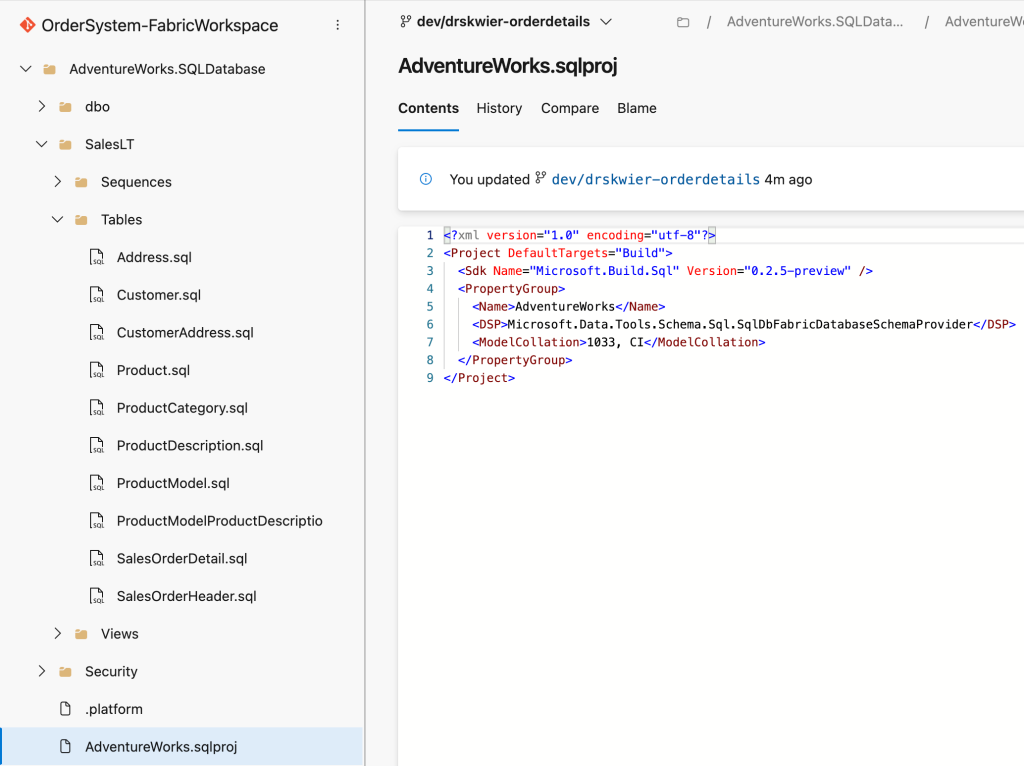Collapse the SalesLT folder
Image resolution: width=1024 pixels, height=766 pixels.
point(41,144)
